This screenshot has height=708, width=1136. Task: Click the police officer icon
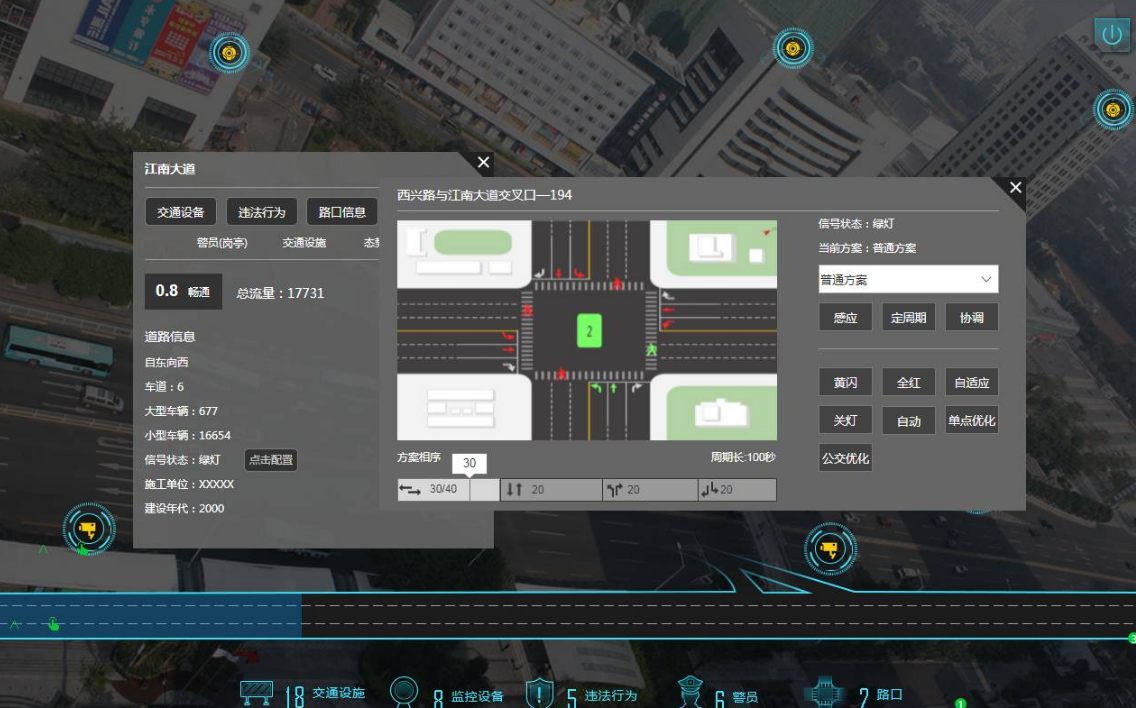(x=690, y=692)
